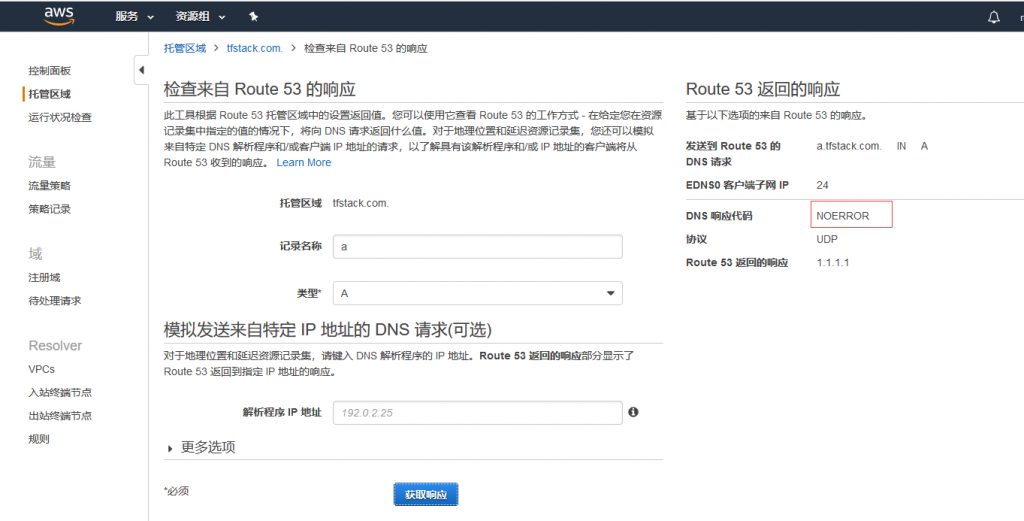Image resolution: width=1024 pixels, height=521 pixels.
Task: Click hosted zone value tfstack.com.
Action: click(360, 203)
